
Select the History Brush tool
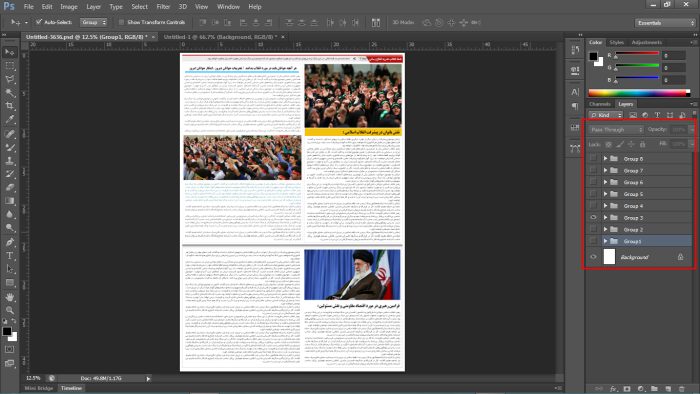tap(9, 174)
